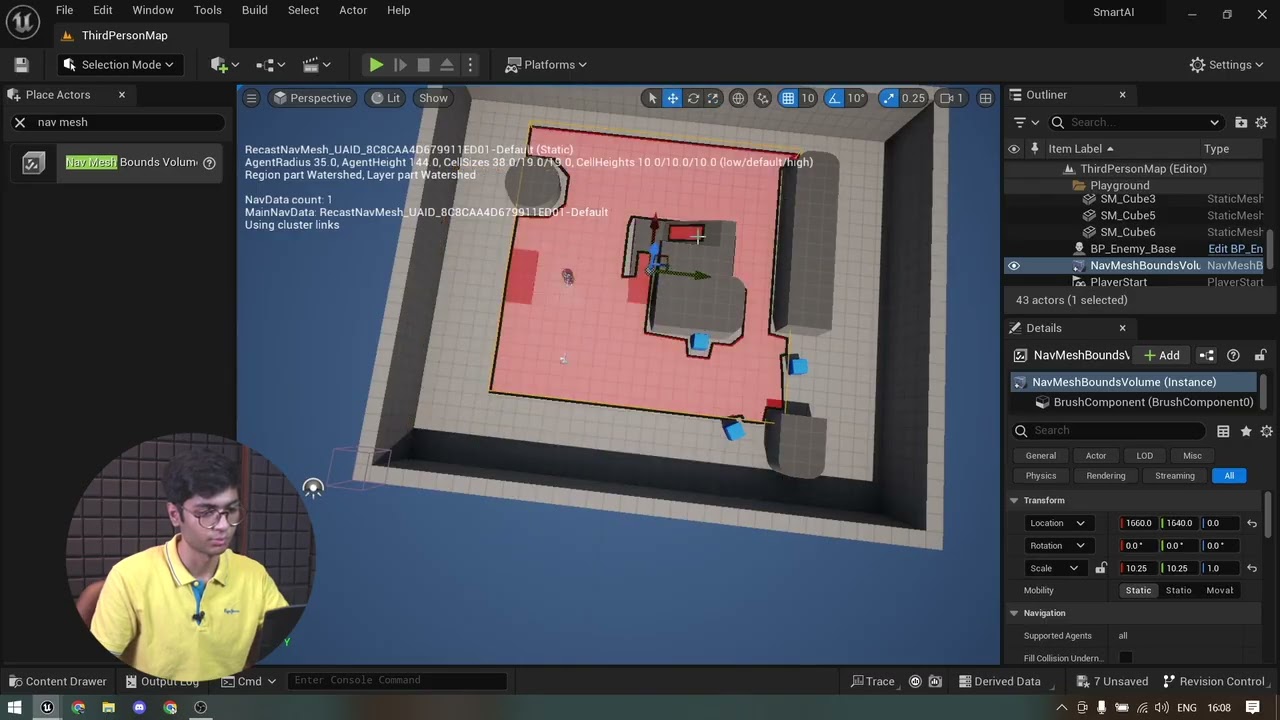1280x720 pixels.
Task: Choose the select objects arrow tool
Action: click(652, 98)
